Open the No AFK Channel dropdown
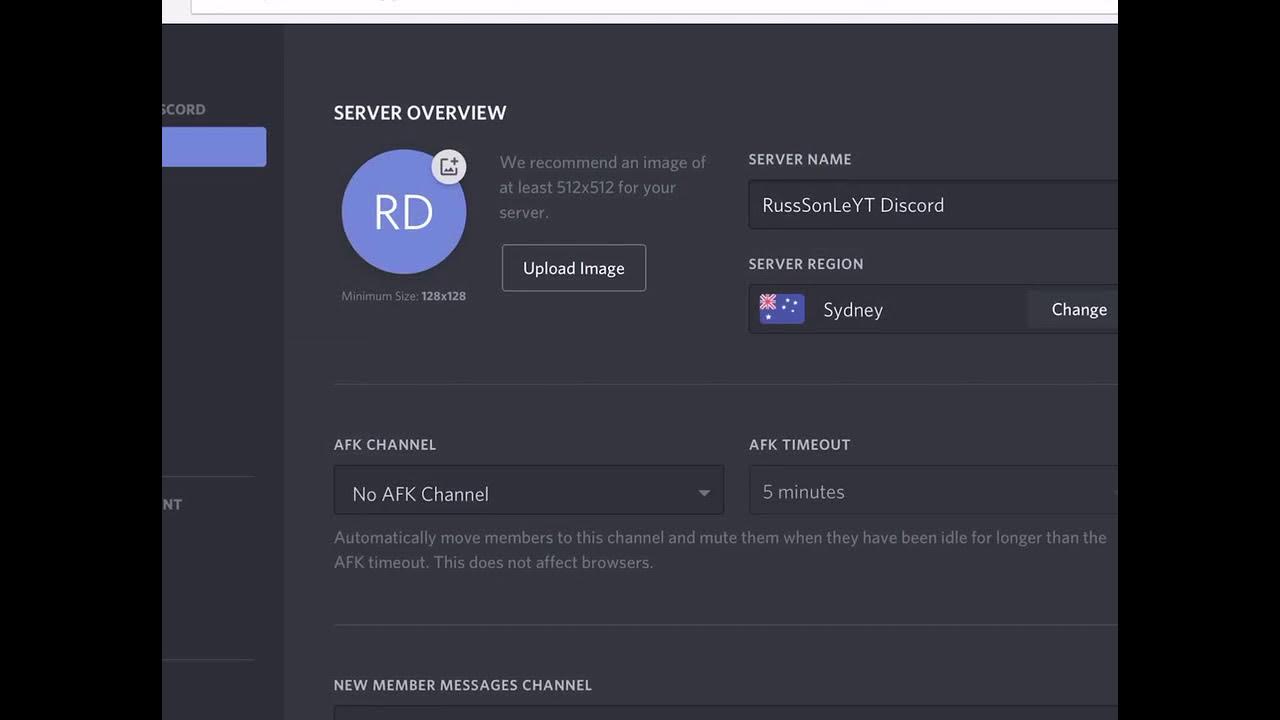 (529, 491)
